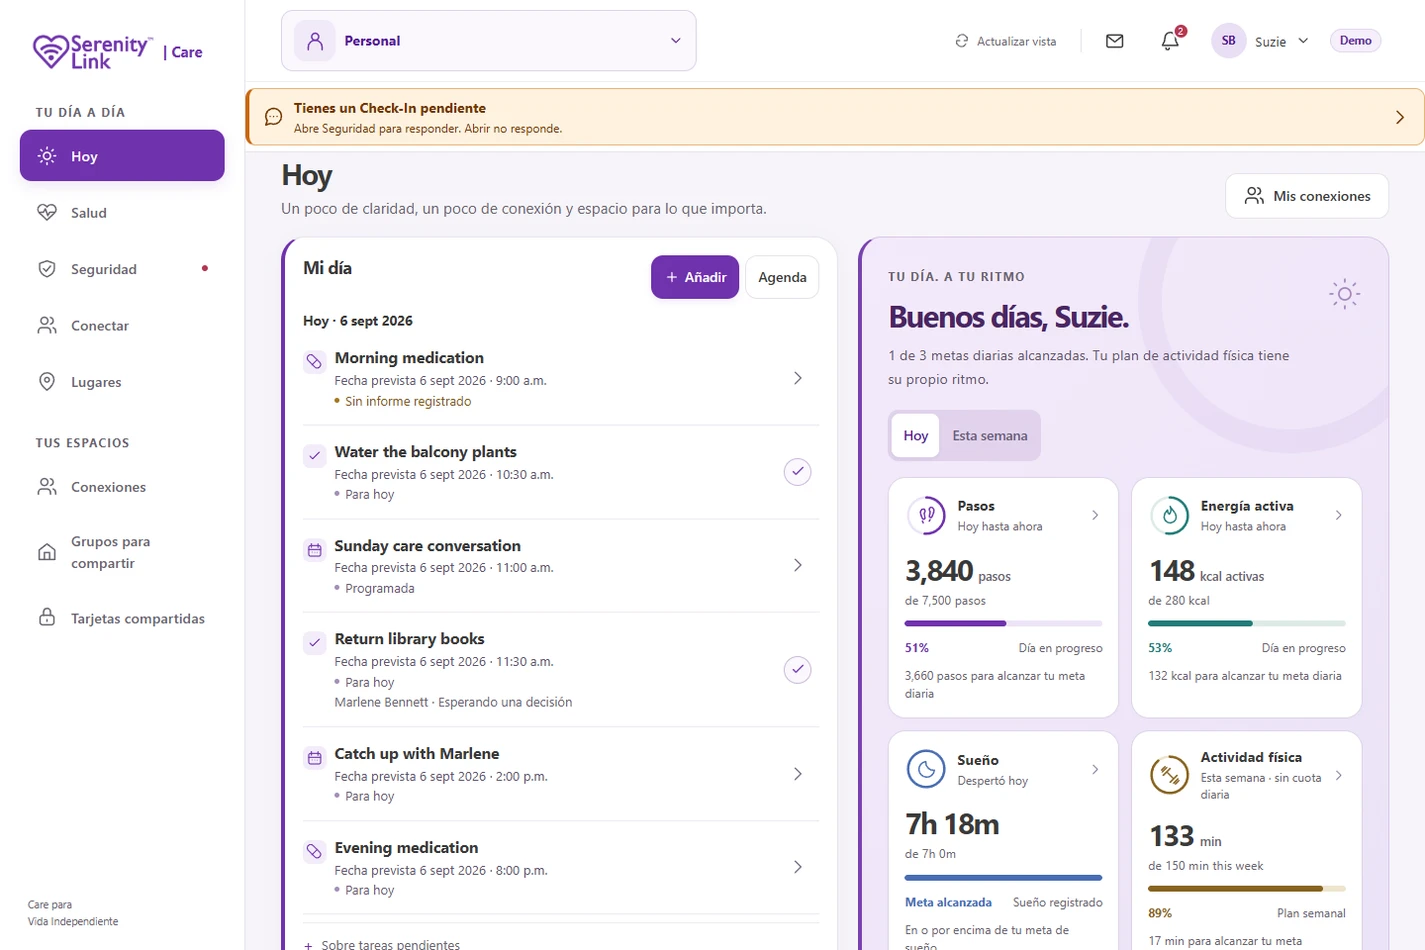
Task: Switch to the Esta semana tab
Action: 990,436
